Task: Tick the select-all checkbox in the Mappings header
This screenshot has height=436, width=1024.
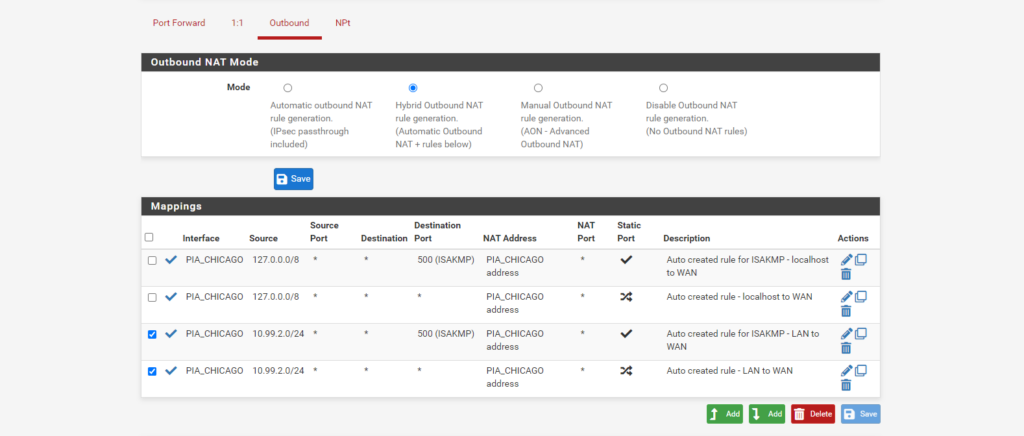Action: pos(149,238)
